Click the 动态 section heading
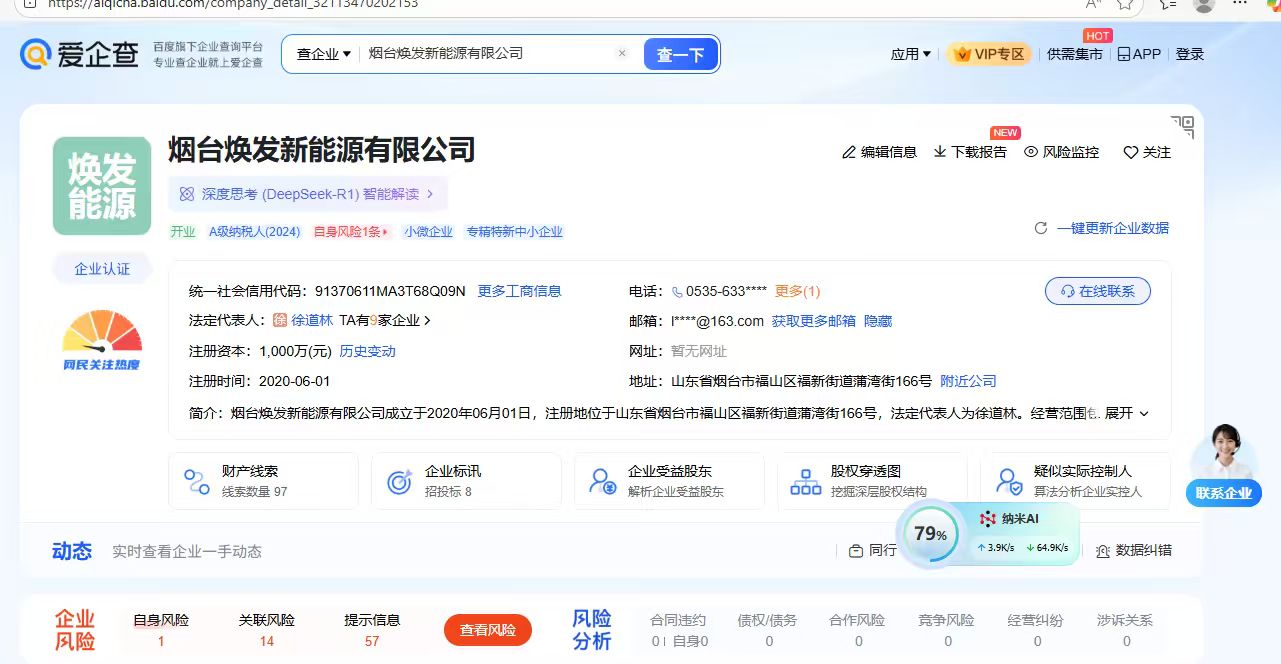This screenshot has height=664, width=1281. click(x=72, y=551)
